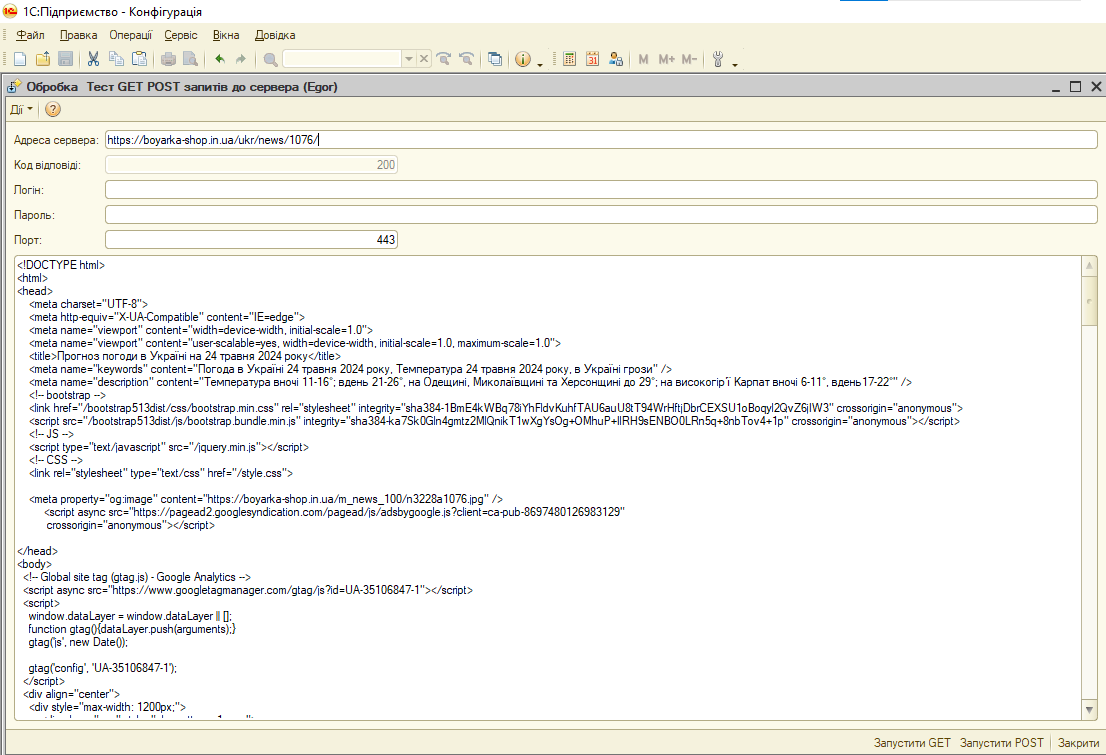Open the calculator icon
The height and width of the screenshot is (755, 1106).
pos(570,59)
